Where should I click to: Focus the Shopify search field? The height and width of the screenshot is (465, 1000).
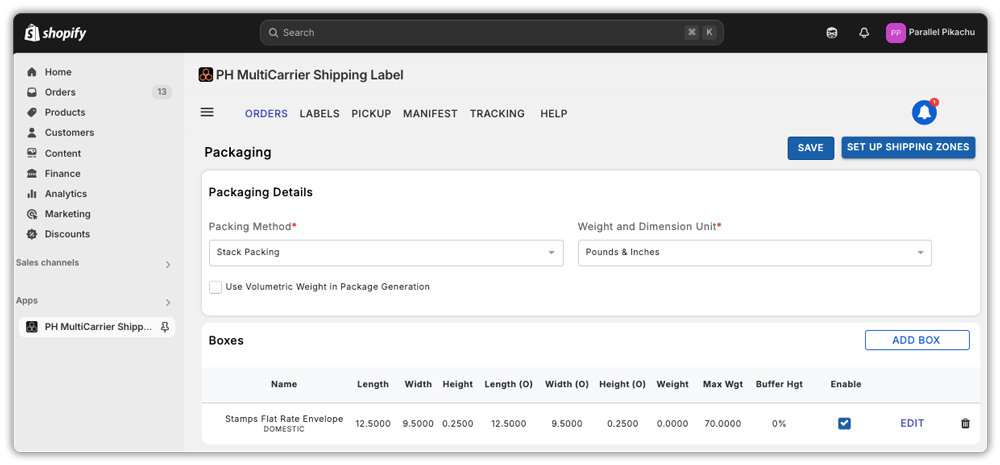(x=491, y=33)
